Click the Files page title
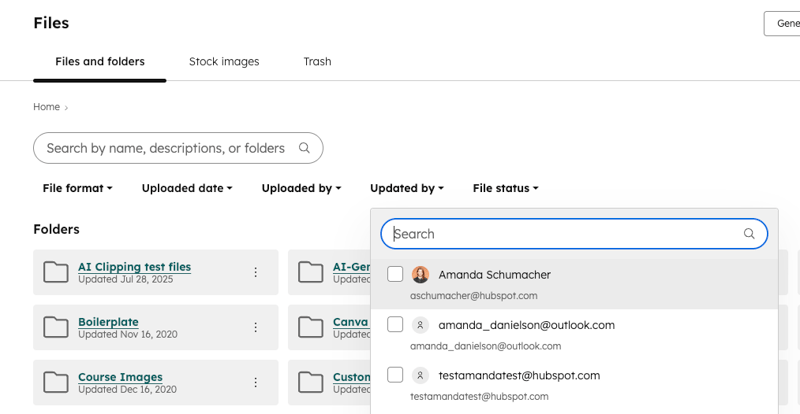The image size is (800, 414). 51,23
